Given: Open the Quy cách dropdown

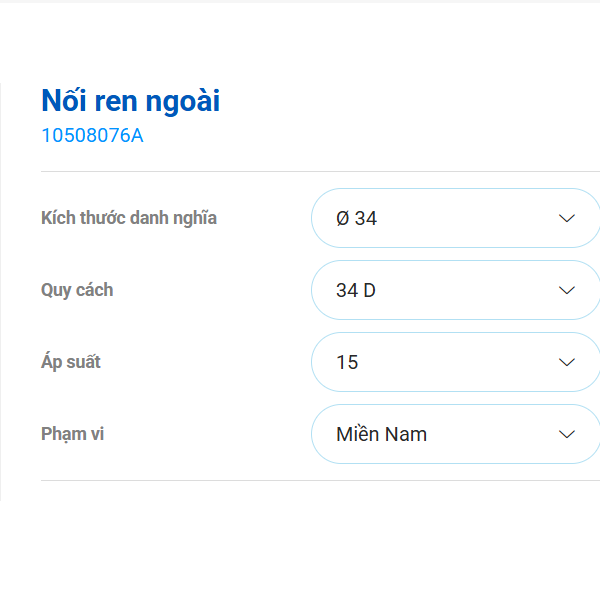Looking at the screenshot, I should (x=455, y=290).
